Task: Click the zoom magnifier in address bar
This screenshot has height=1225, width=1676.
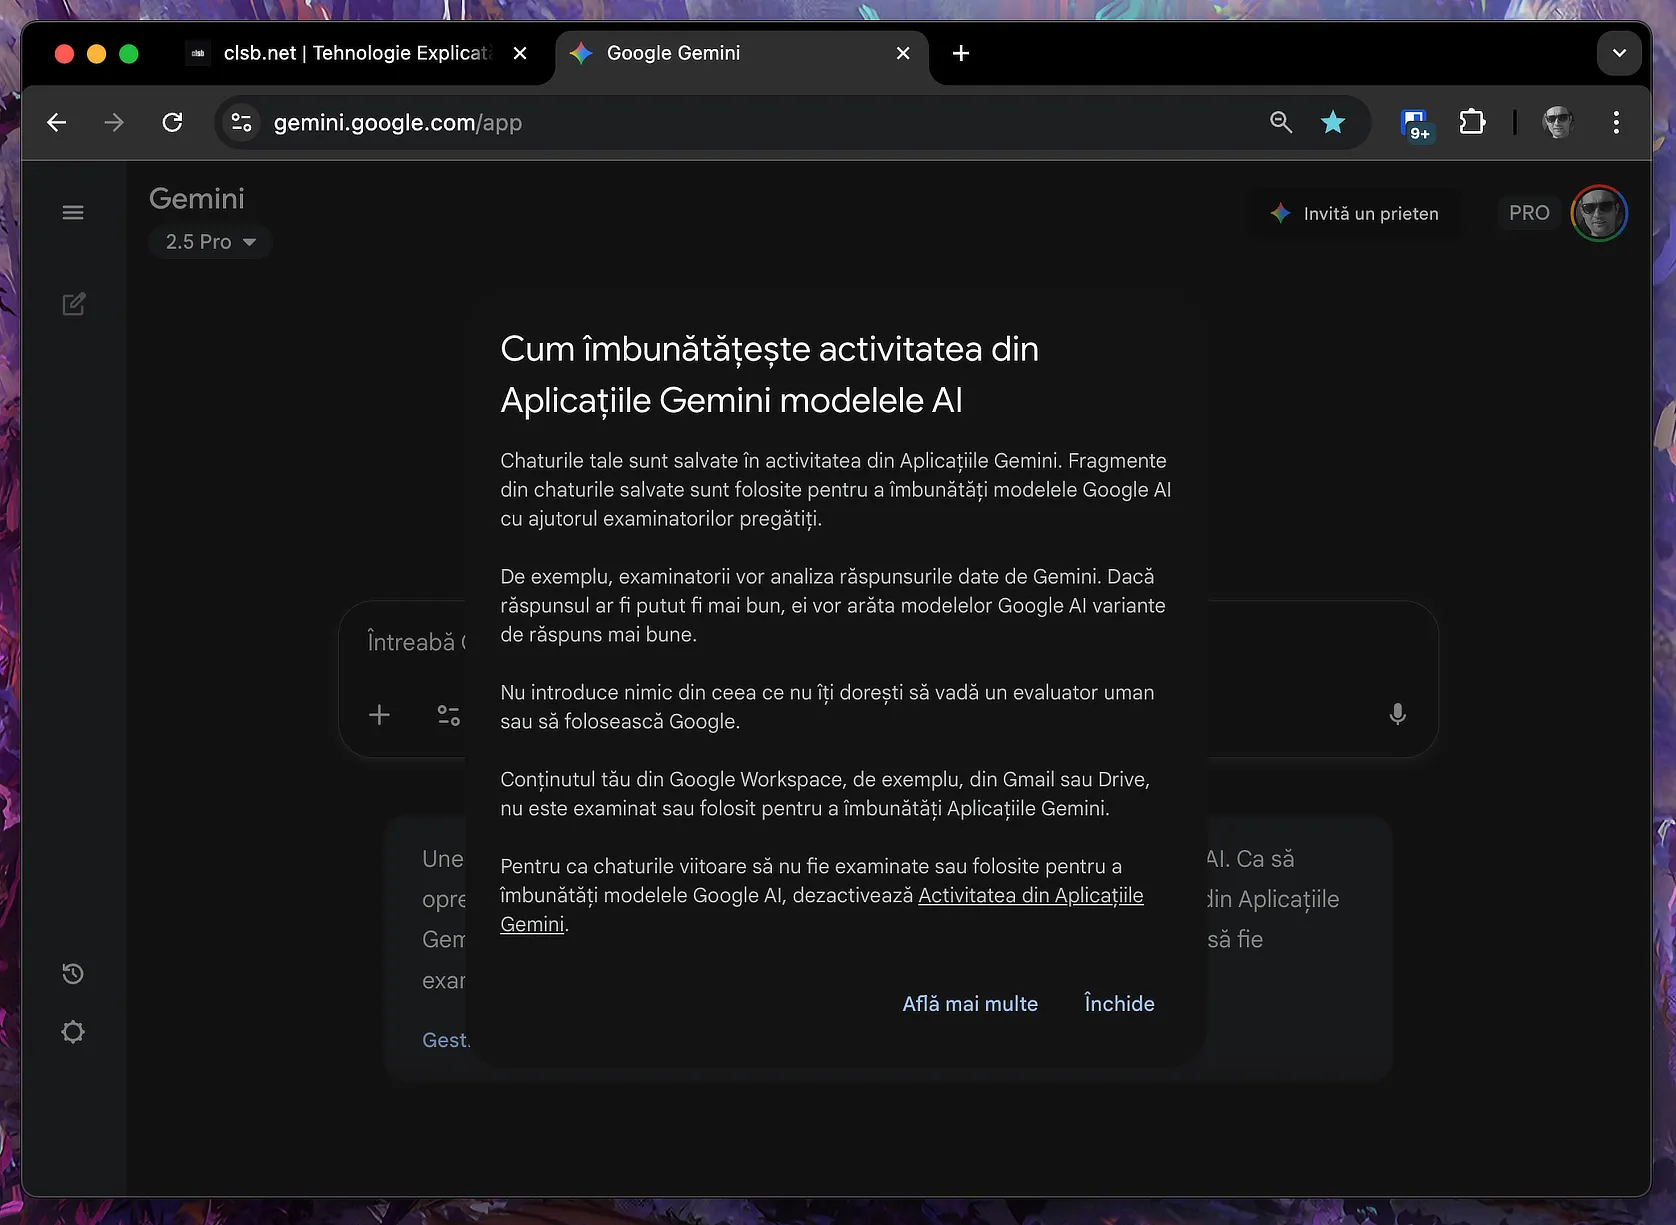Action: [x=1280, y=123]
